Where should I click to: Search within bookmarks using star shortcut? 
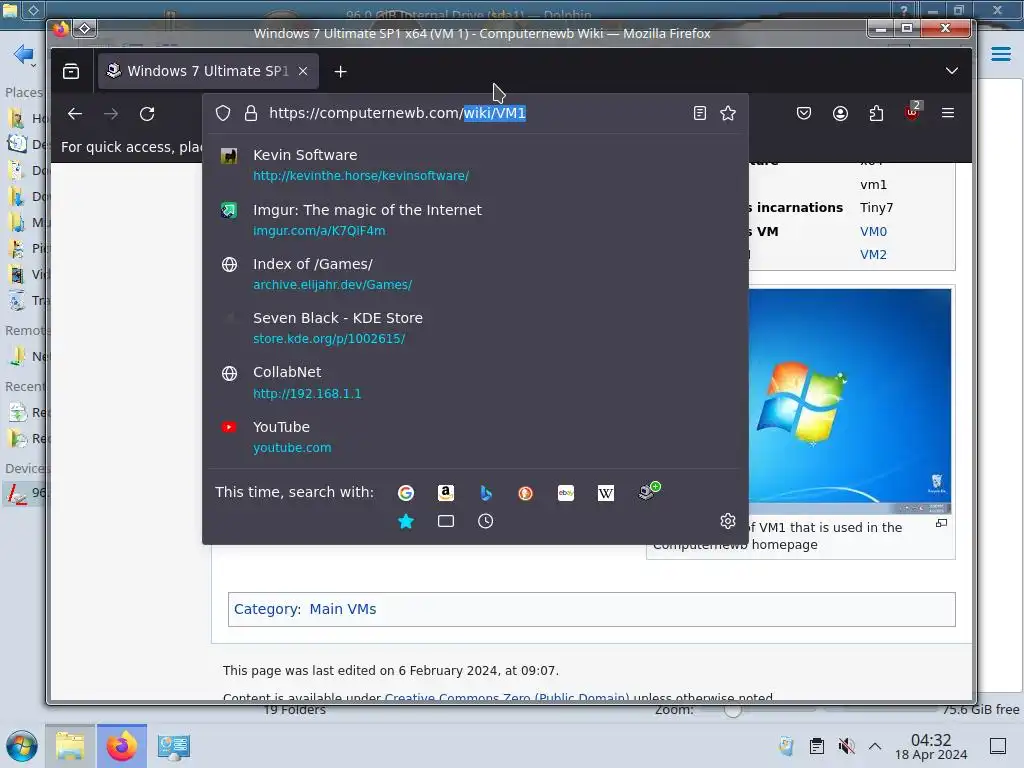point(406,521)
